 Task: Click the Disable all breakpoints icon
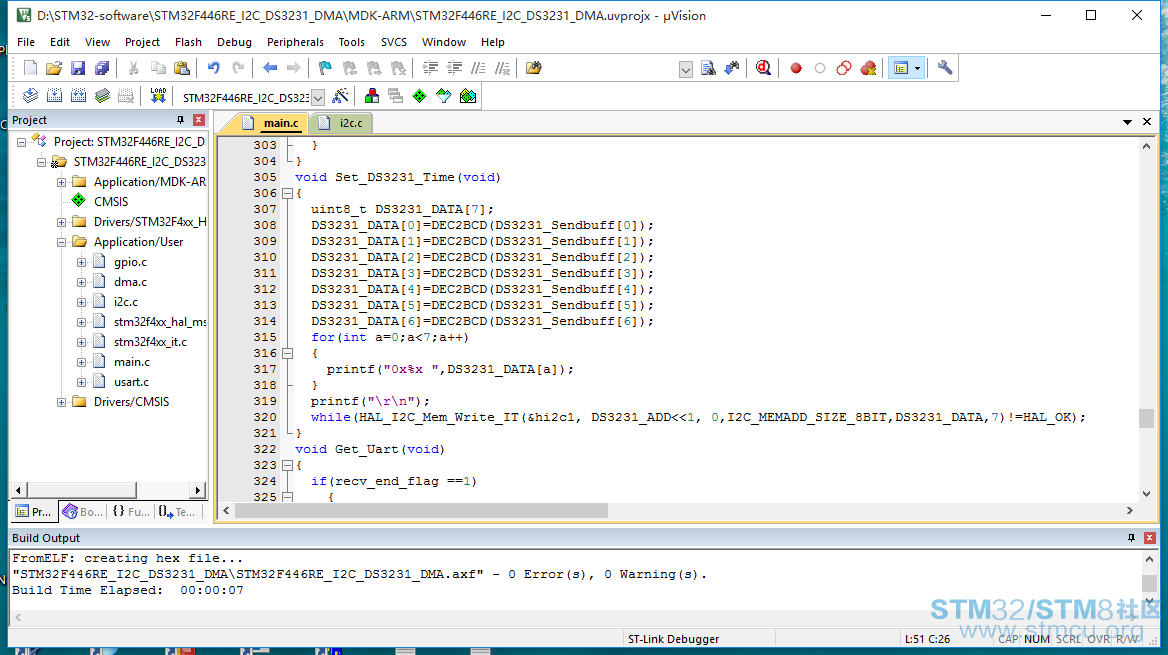tap(844, 68)
